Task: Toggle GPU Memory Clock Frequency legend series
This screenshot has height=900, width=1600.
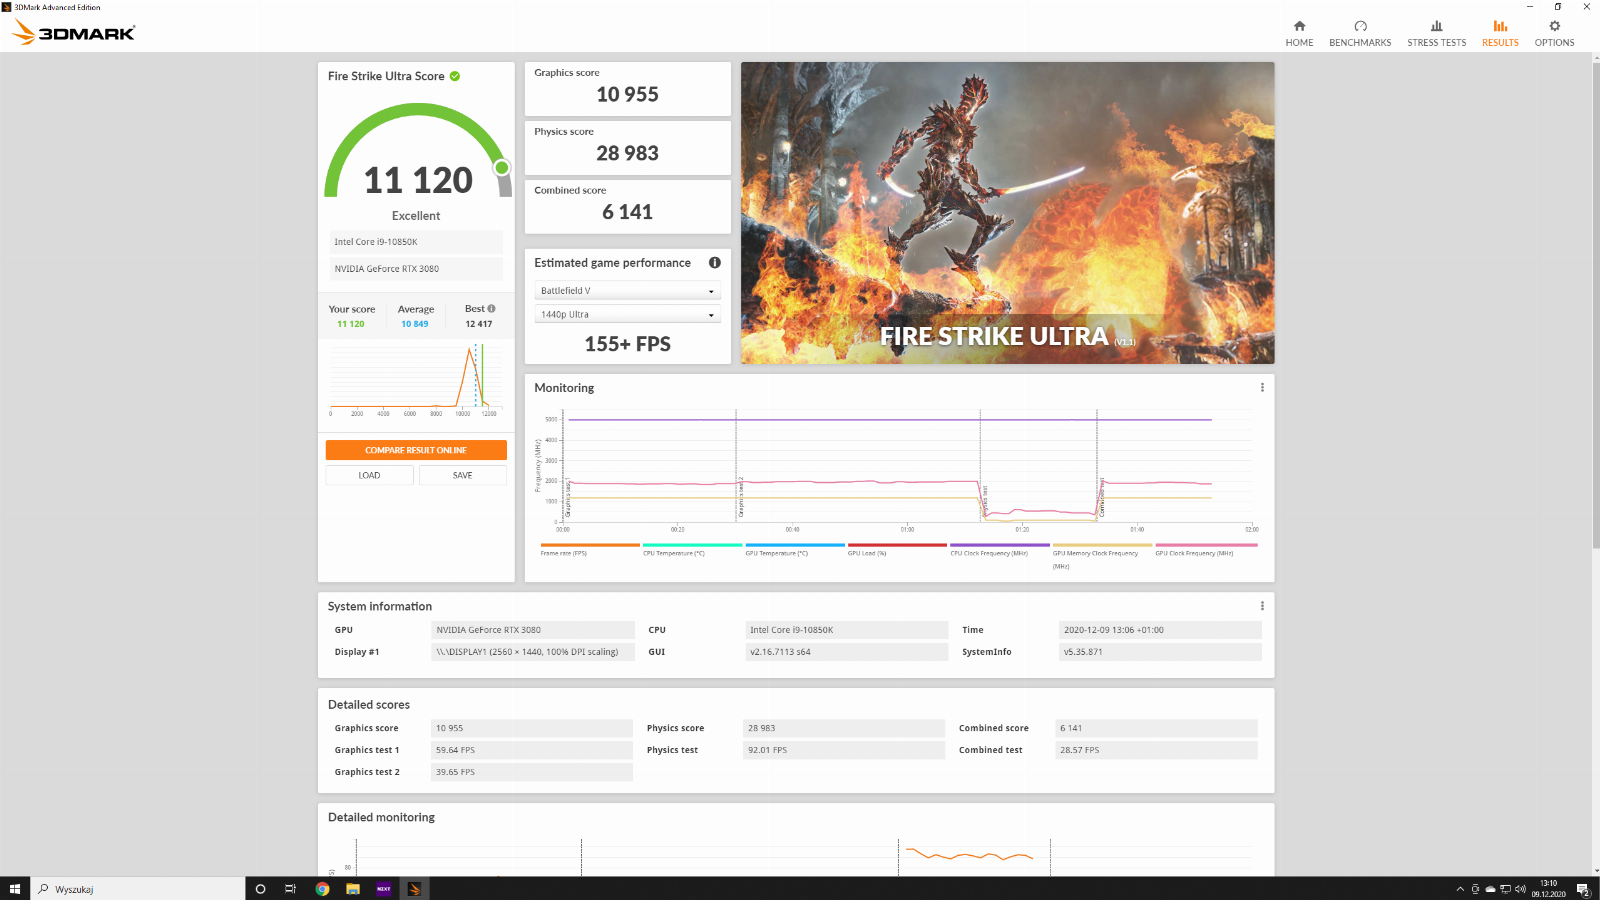Action: click(1102, 556)
